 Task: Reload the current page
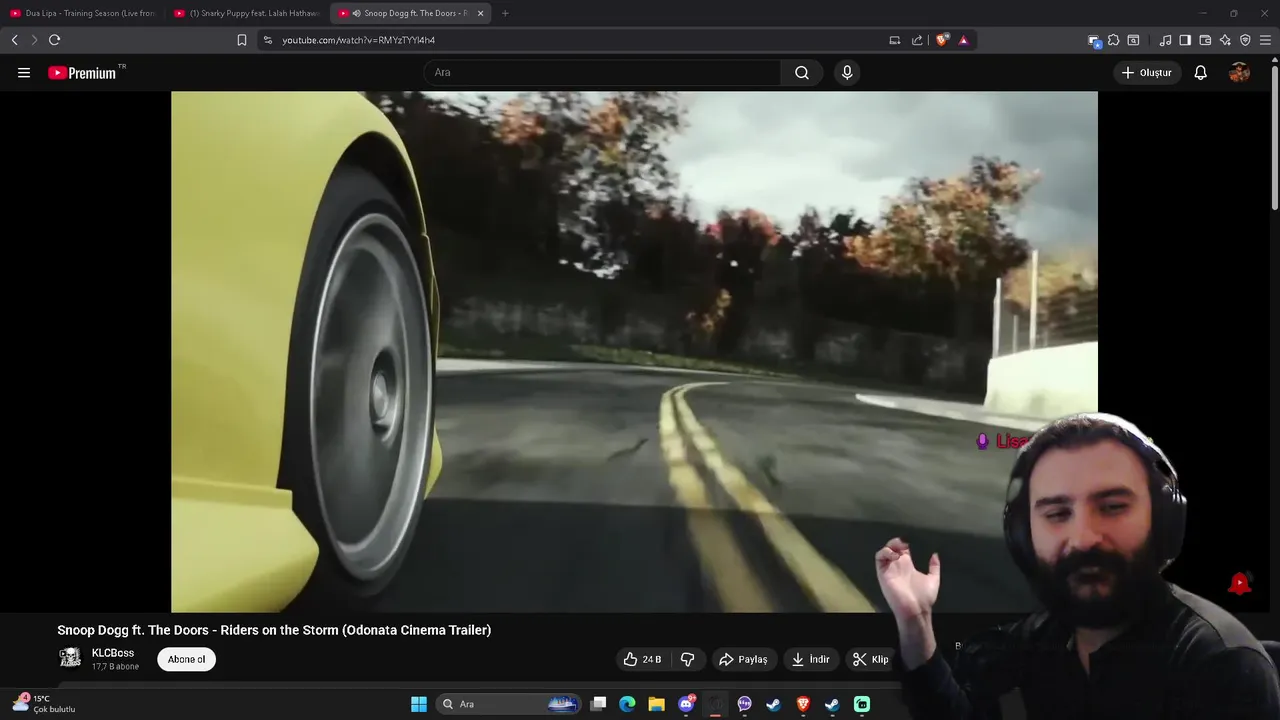(x=54, y=40)
